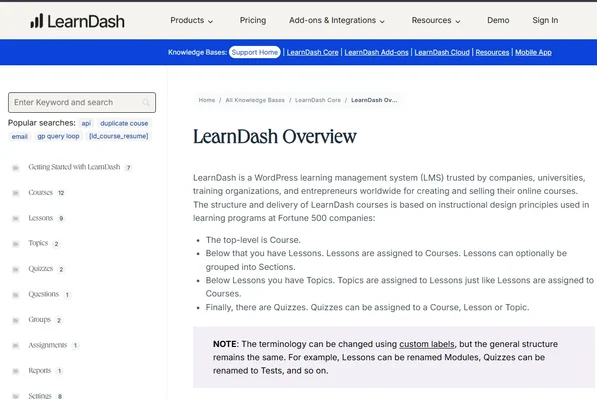Expand the Courses category
Image resolution: width=597 pixels, height=399 pixels.
pyautogui.click(x=40, y=193)
